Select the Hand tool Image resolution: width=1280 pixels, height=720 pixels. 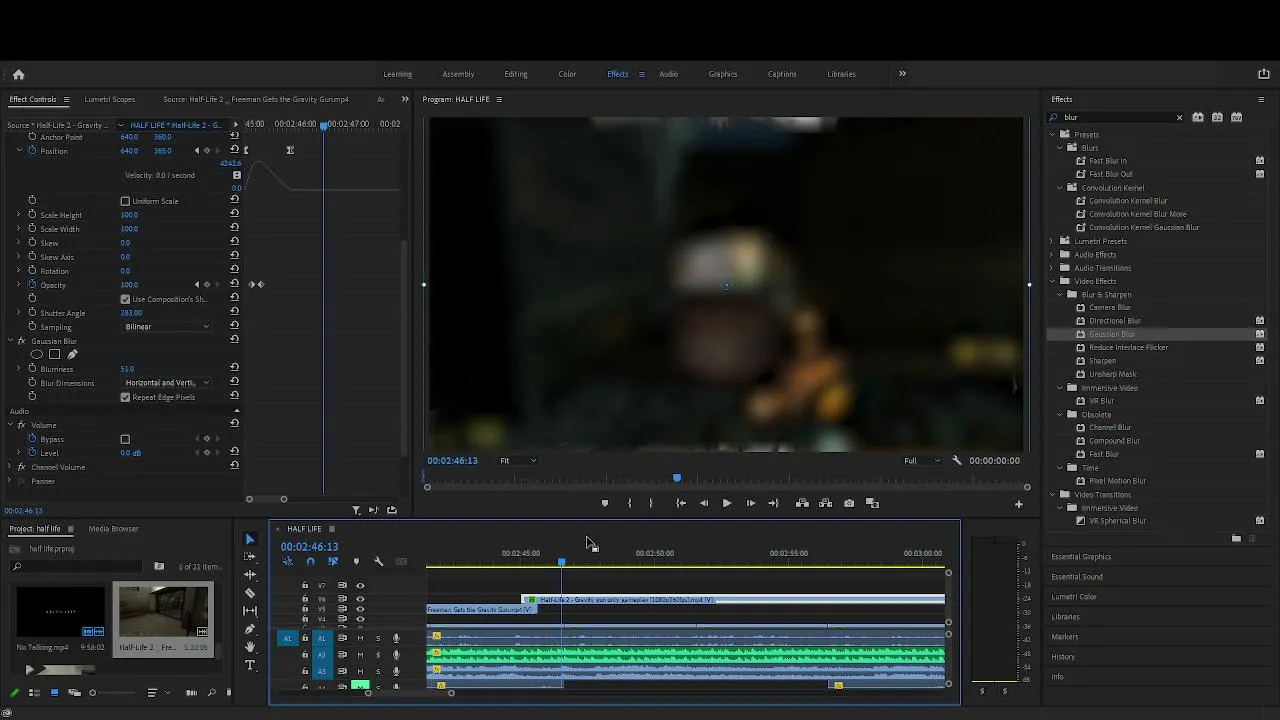pyautogui.click(x=250, y=647)
